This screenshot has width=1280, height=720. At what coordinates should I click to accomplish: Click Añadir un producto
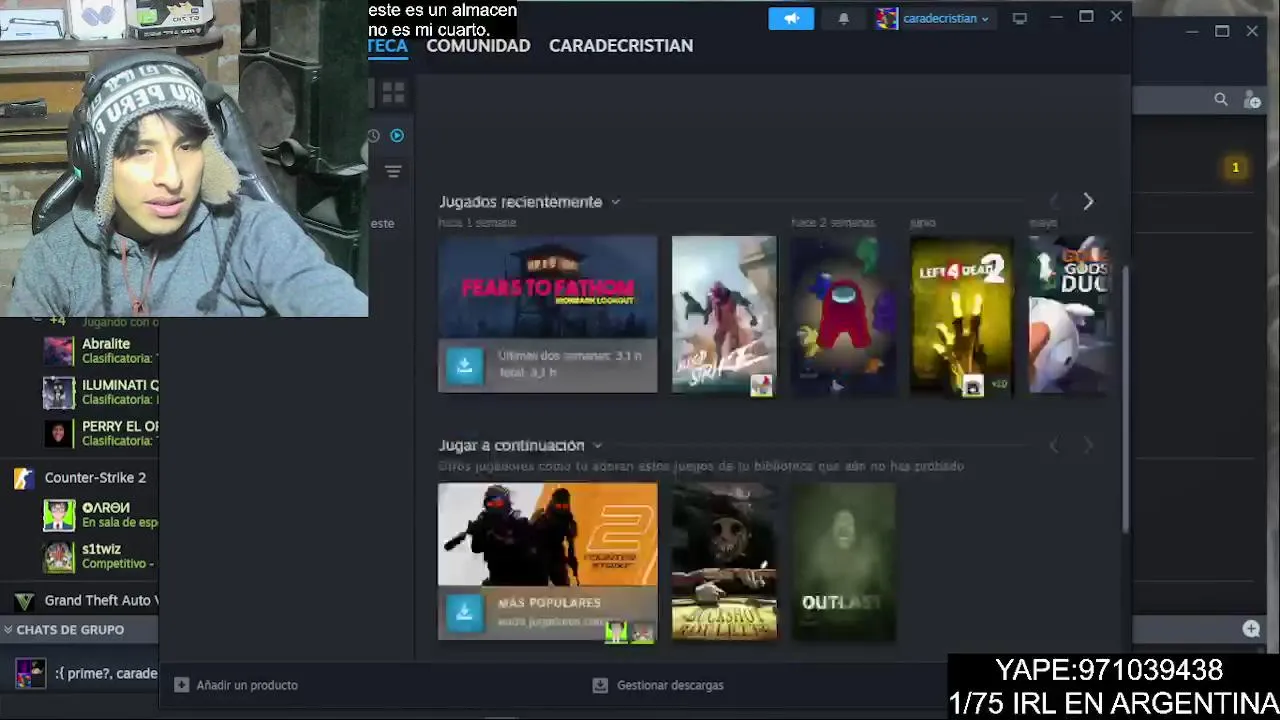point(247,685)
